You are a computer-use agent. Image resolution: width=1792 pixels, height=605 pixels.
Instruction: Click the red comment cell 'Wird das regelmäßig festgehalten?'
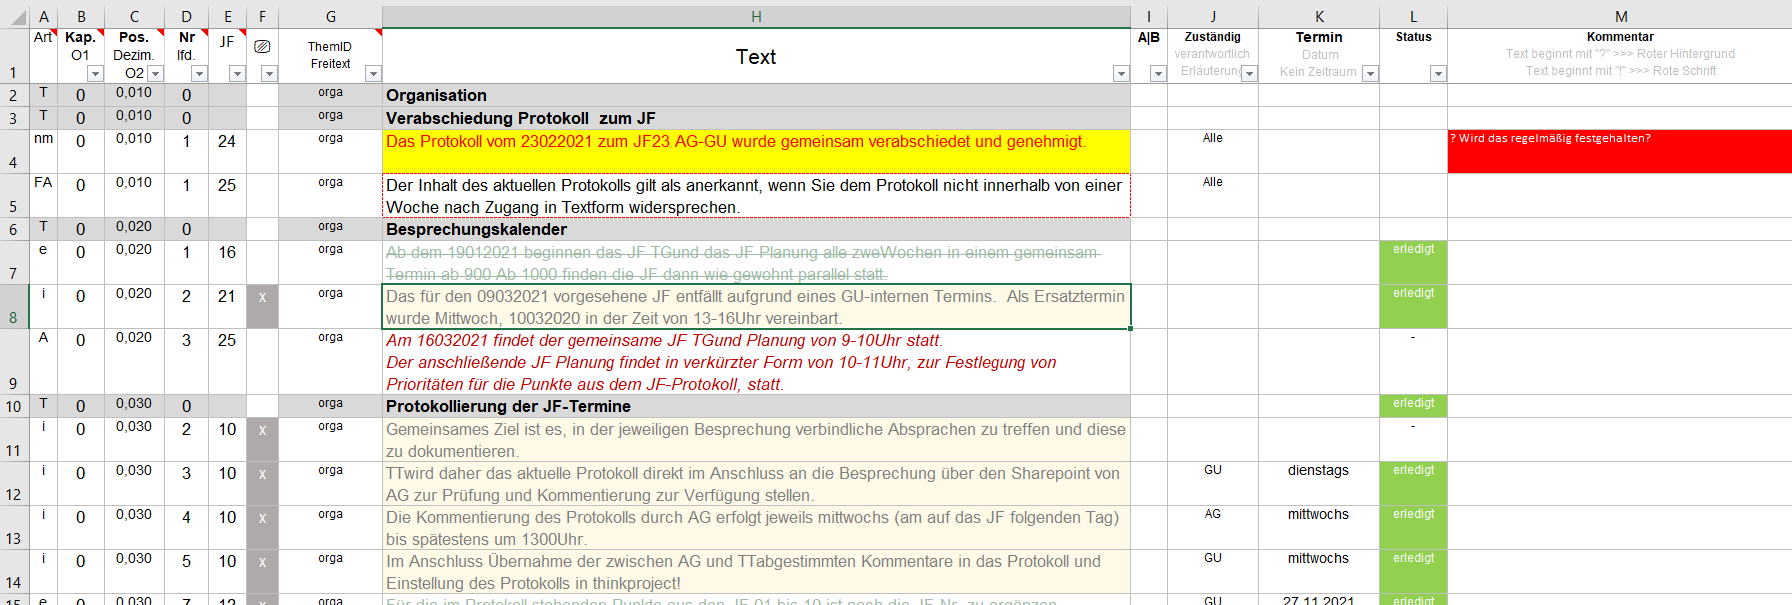[x=1619, y=151]
